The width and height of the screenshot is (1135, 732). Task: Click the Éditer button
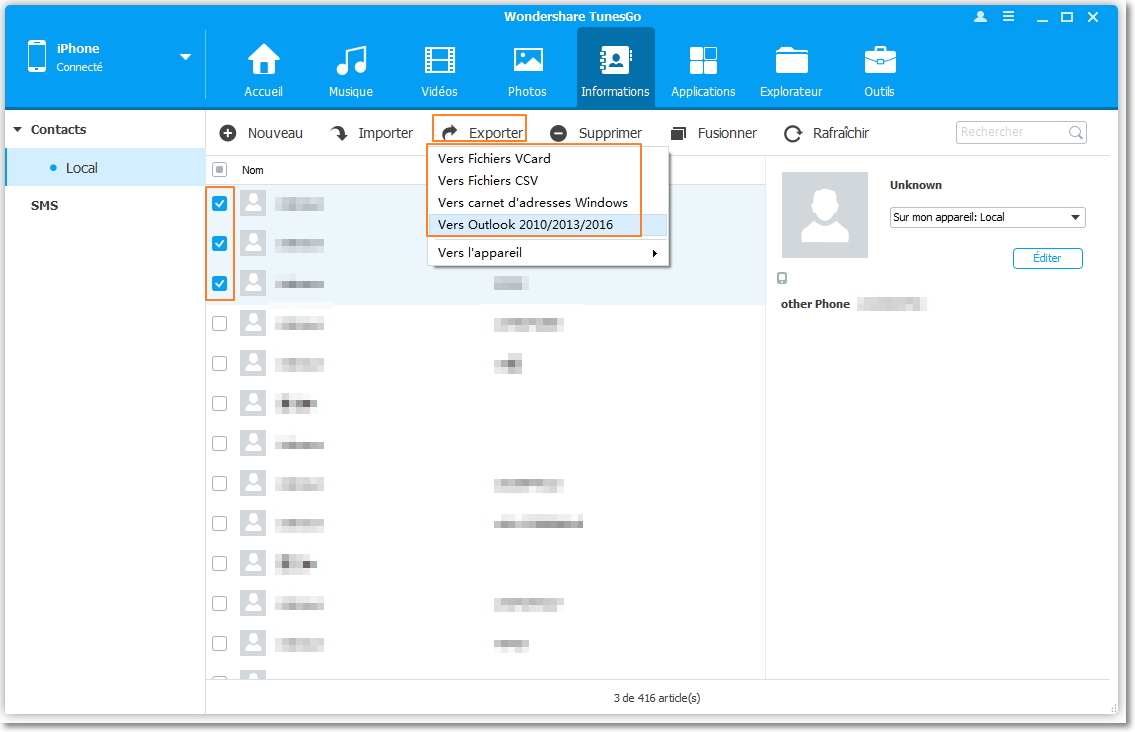[1047, 258]
